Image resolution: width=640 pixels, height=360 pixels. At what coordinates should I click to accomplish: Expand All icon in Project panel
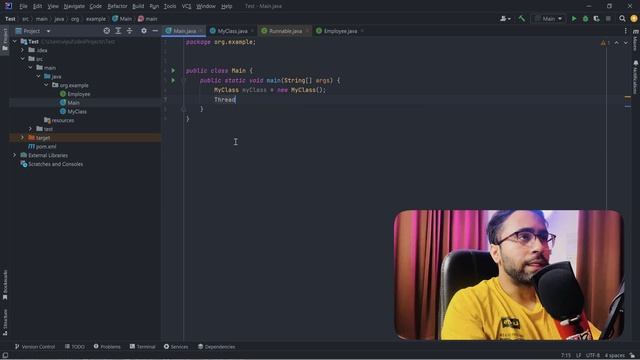click(118, 31)
